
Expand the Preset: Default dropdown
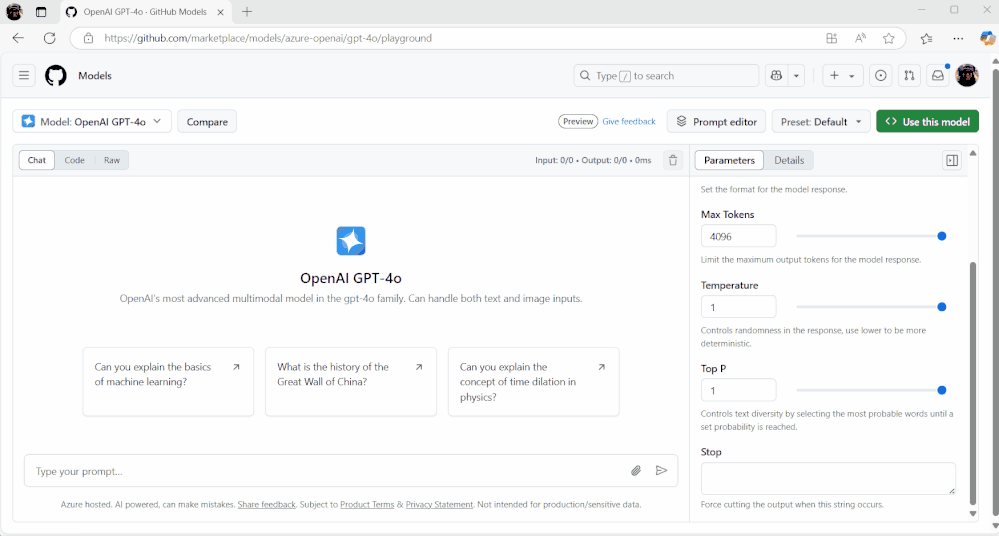(x=821, y=122)
